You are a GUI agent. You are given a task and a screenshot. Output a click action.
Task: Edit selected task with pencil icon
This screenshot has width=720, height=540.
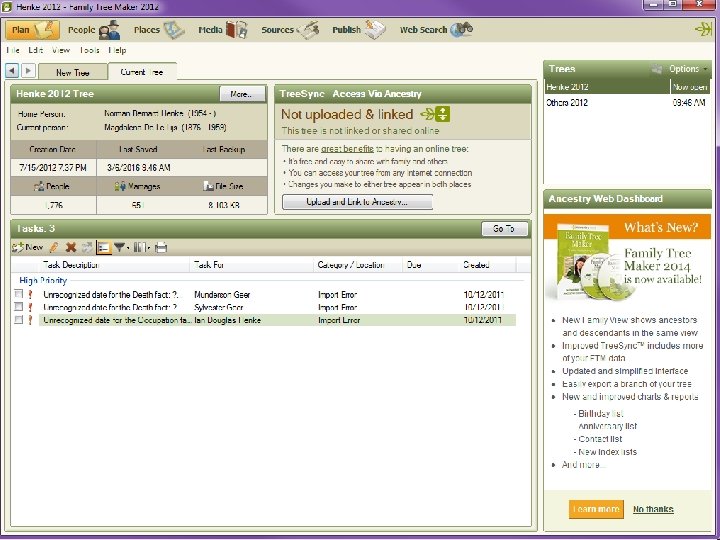(54, 248)
